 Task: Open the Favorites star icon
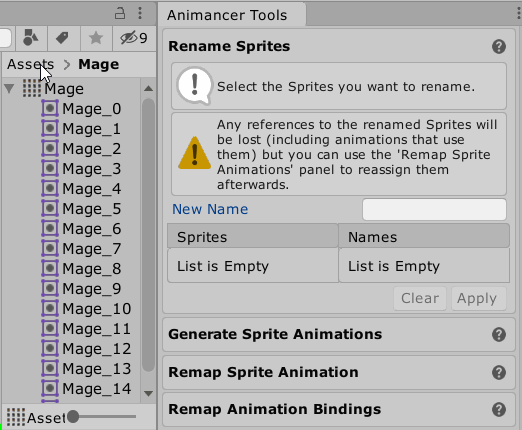(96, 38)
